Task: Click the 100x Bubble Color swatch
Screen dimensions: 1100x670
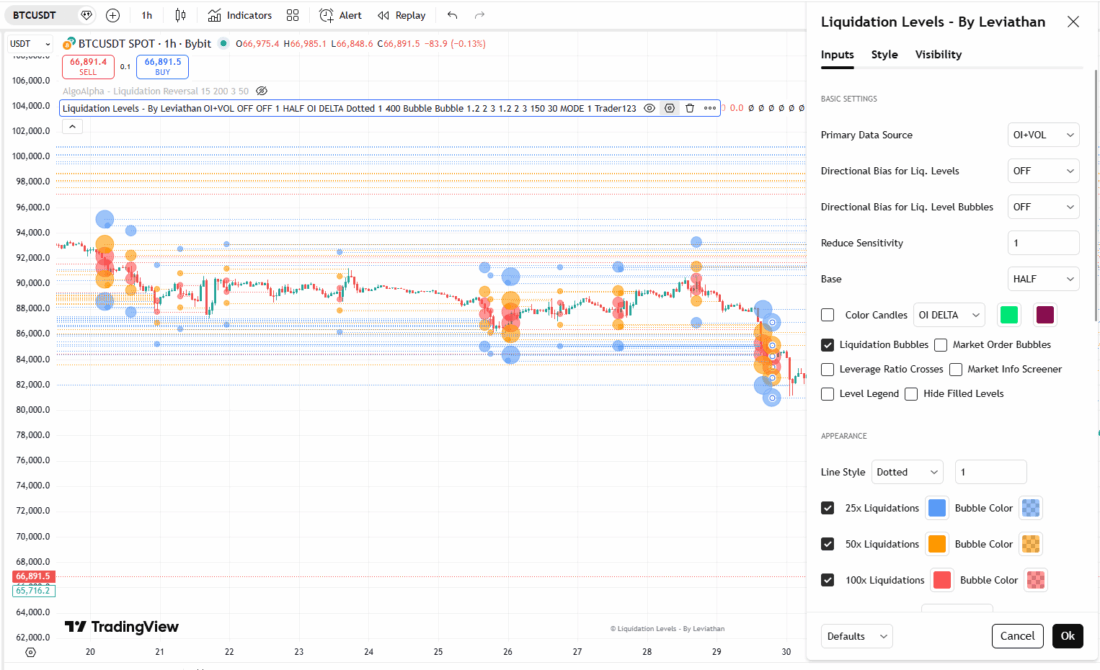Action: click(x=1035, y=580)
